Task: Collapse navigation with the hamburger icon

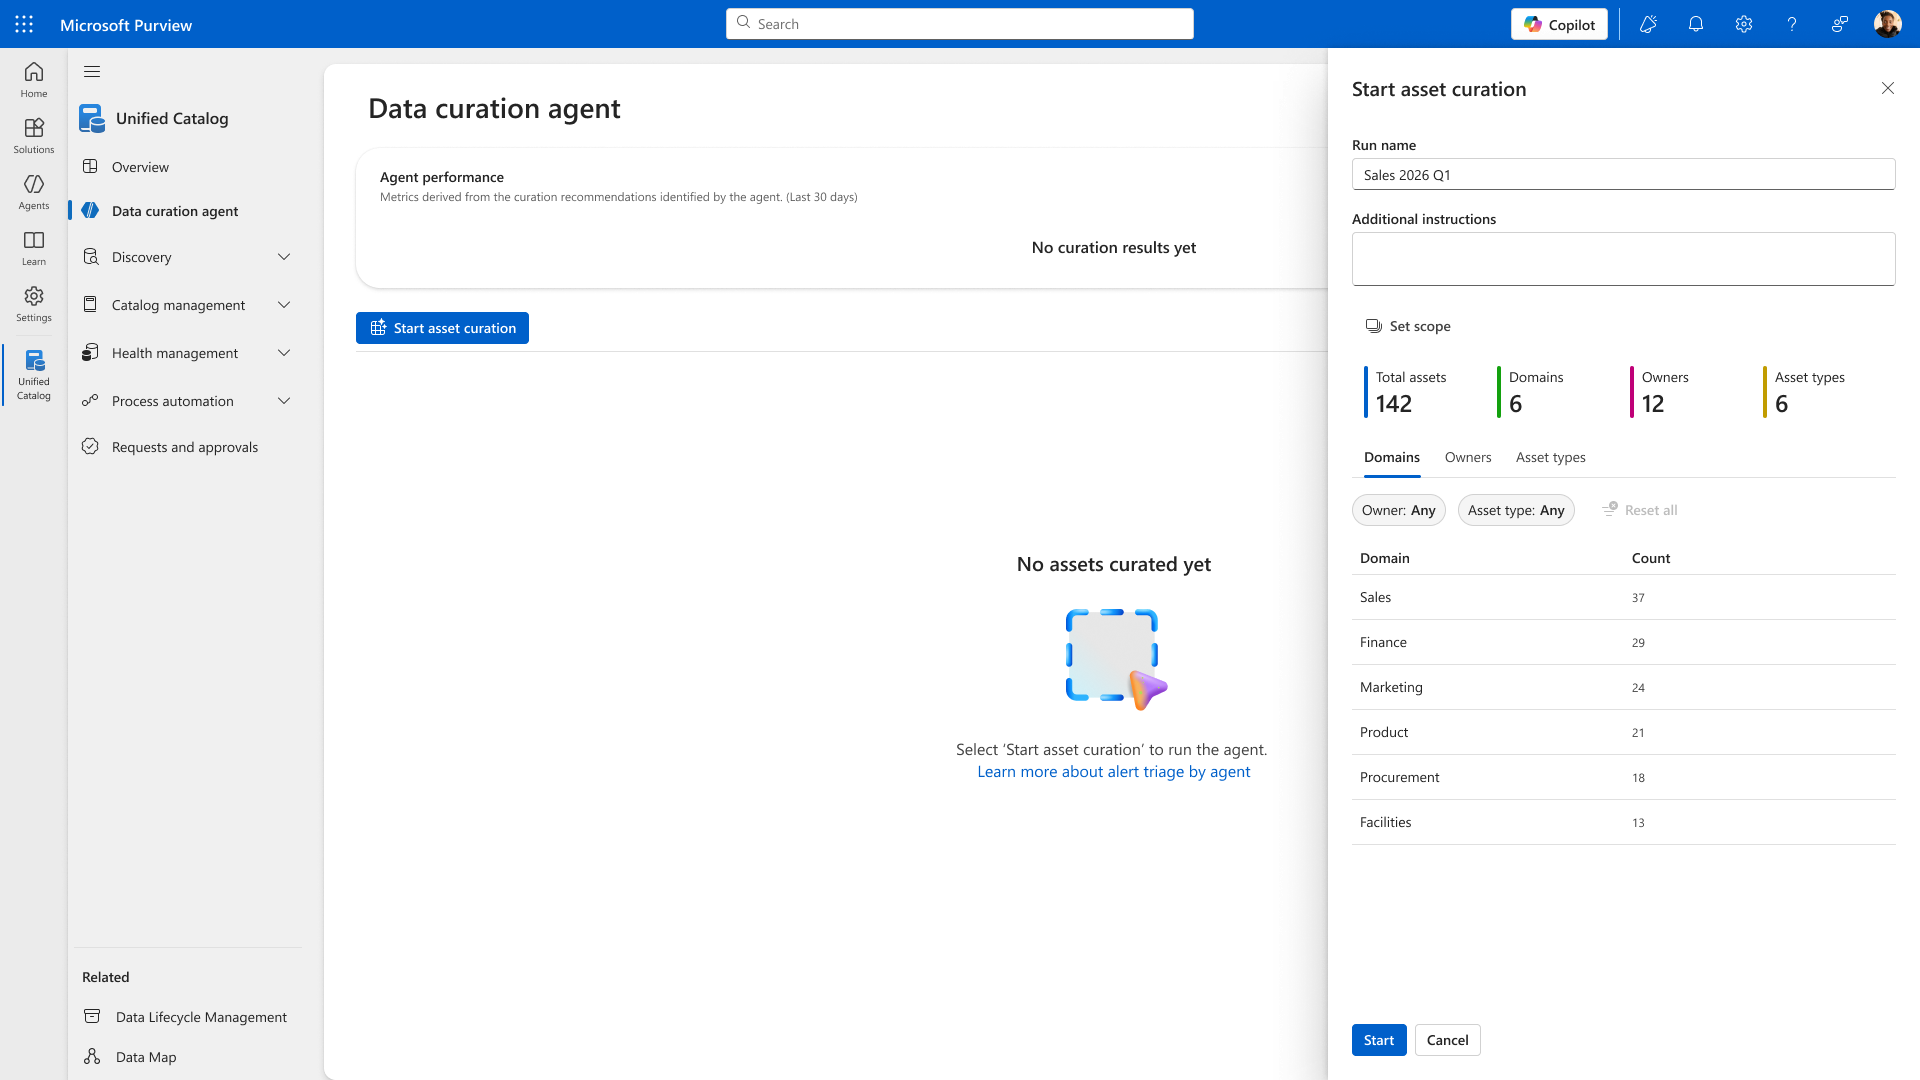Action: 92,71
